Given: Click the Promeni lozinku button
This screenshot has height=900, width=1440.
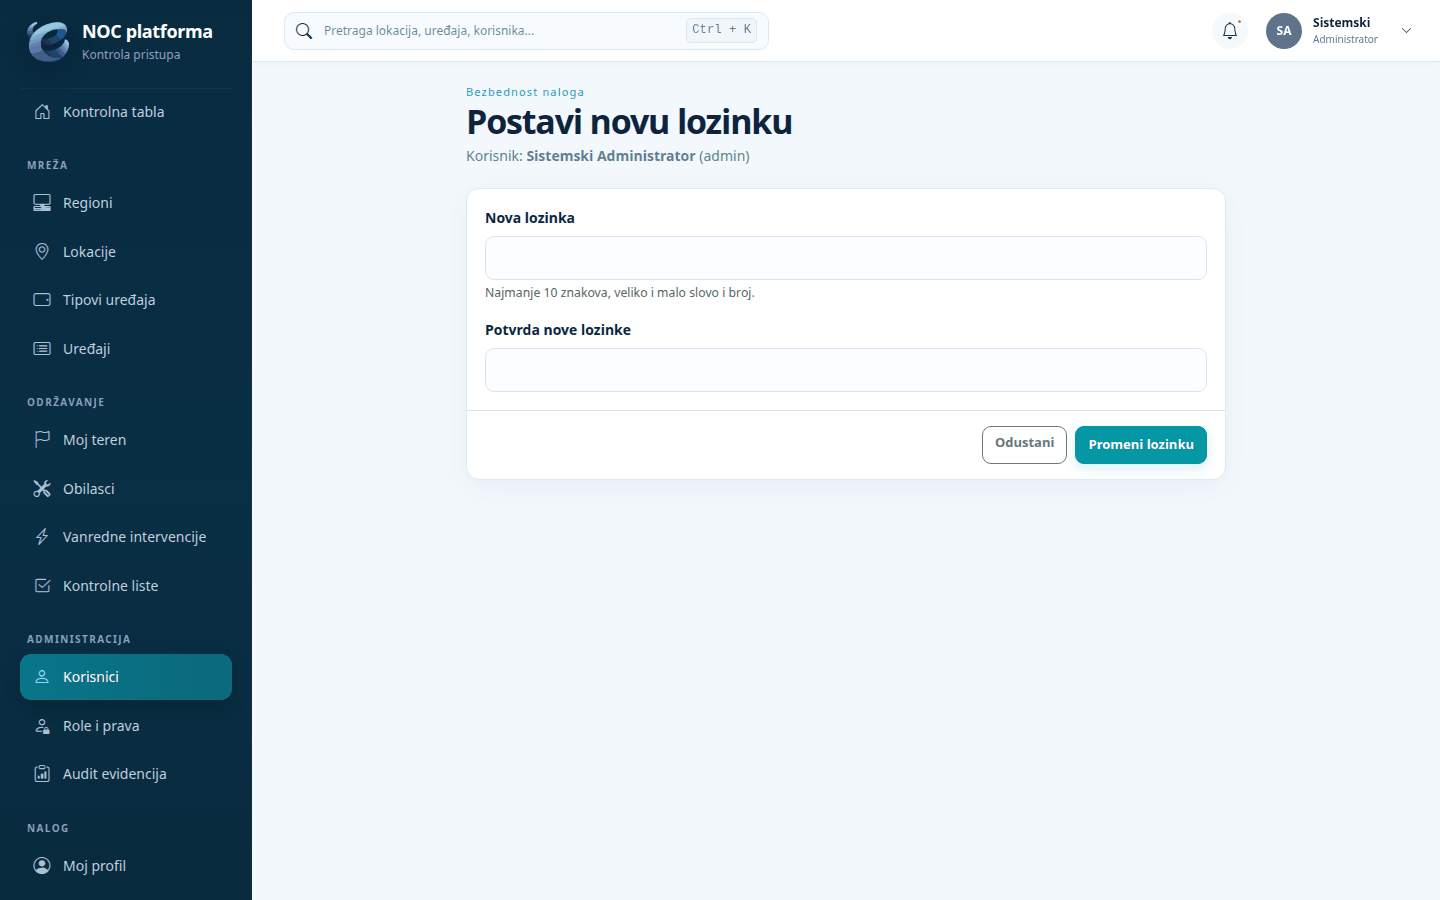Looking at the screenshot, I should click(x=1141, y=445).
